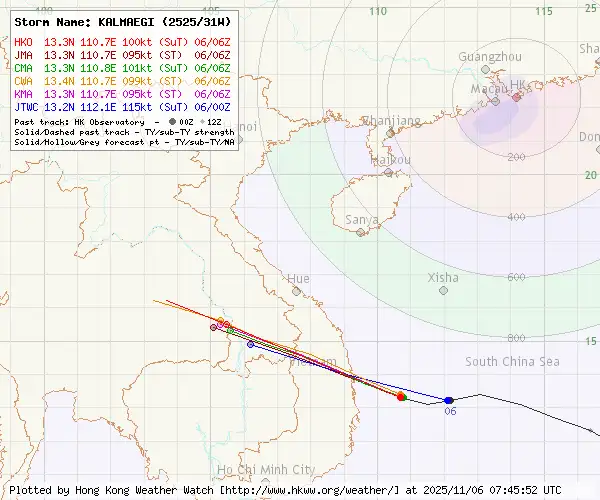Select the Xisha island marker
Image resolution: width=600 pixels, height=500 pixels.
443,290
